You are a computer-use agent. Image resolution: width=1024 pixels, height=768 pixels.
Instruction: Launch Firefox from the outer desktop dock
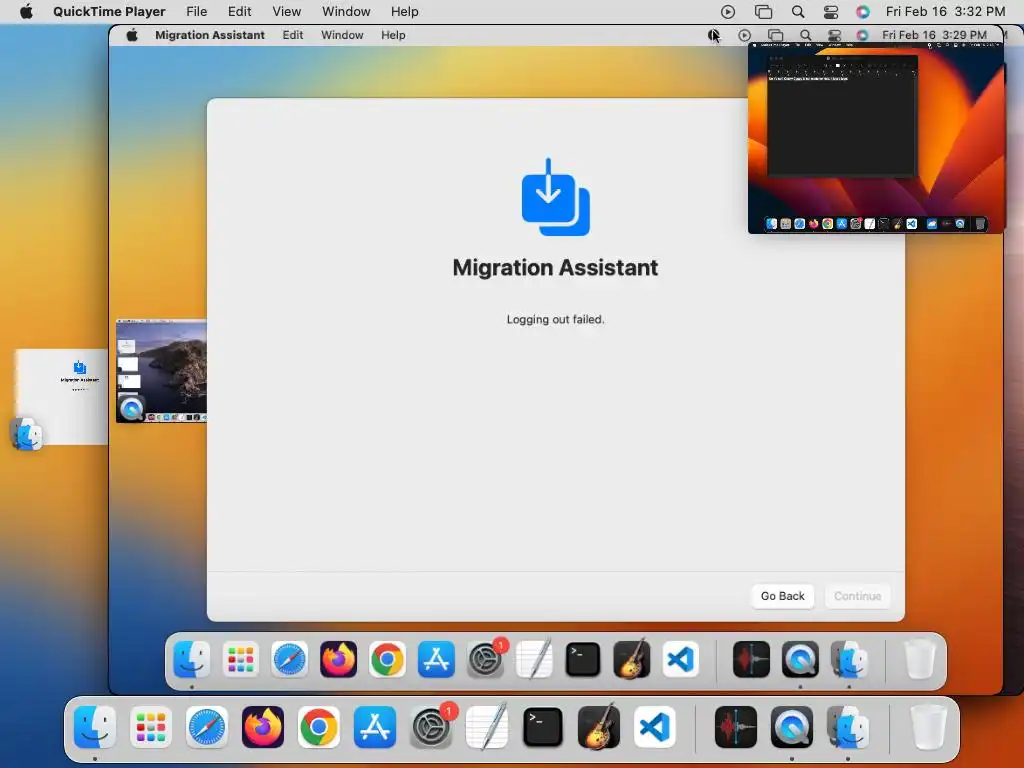pyautogui.click(x=263, y=727)
